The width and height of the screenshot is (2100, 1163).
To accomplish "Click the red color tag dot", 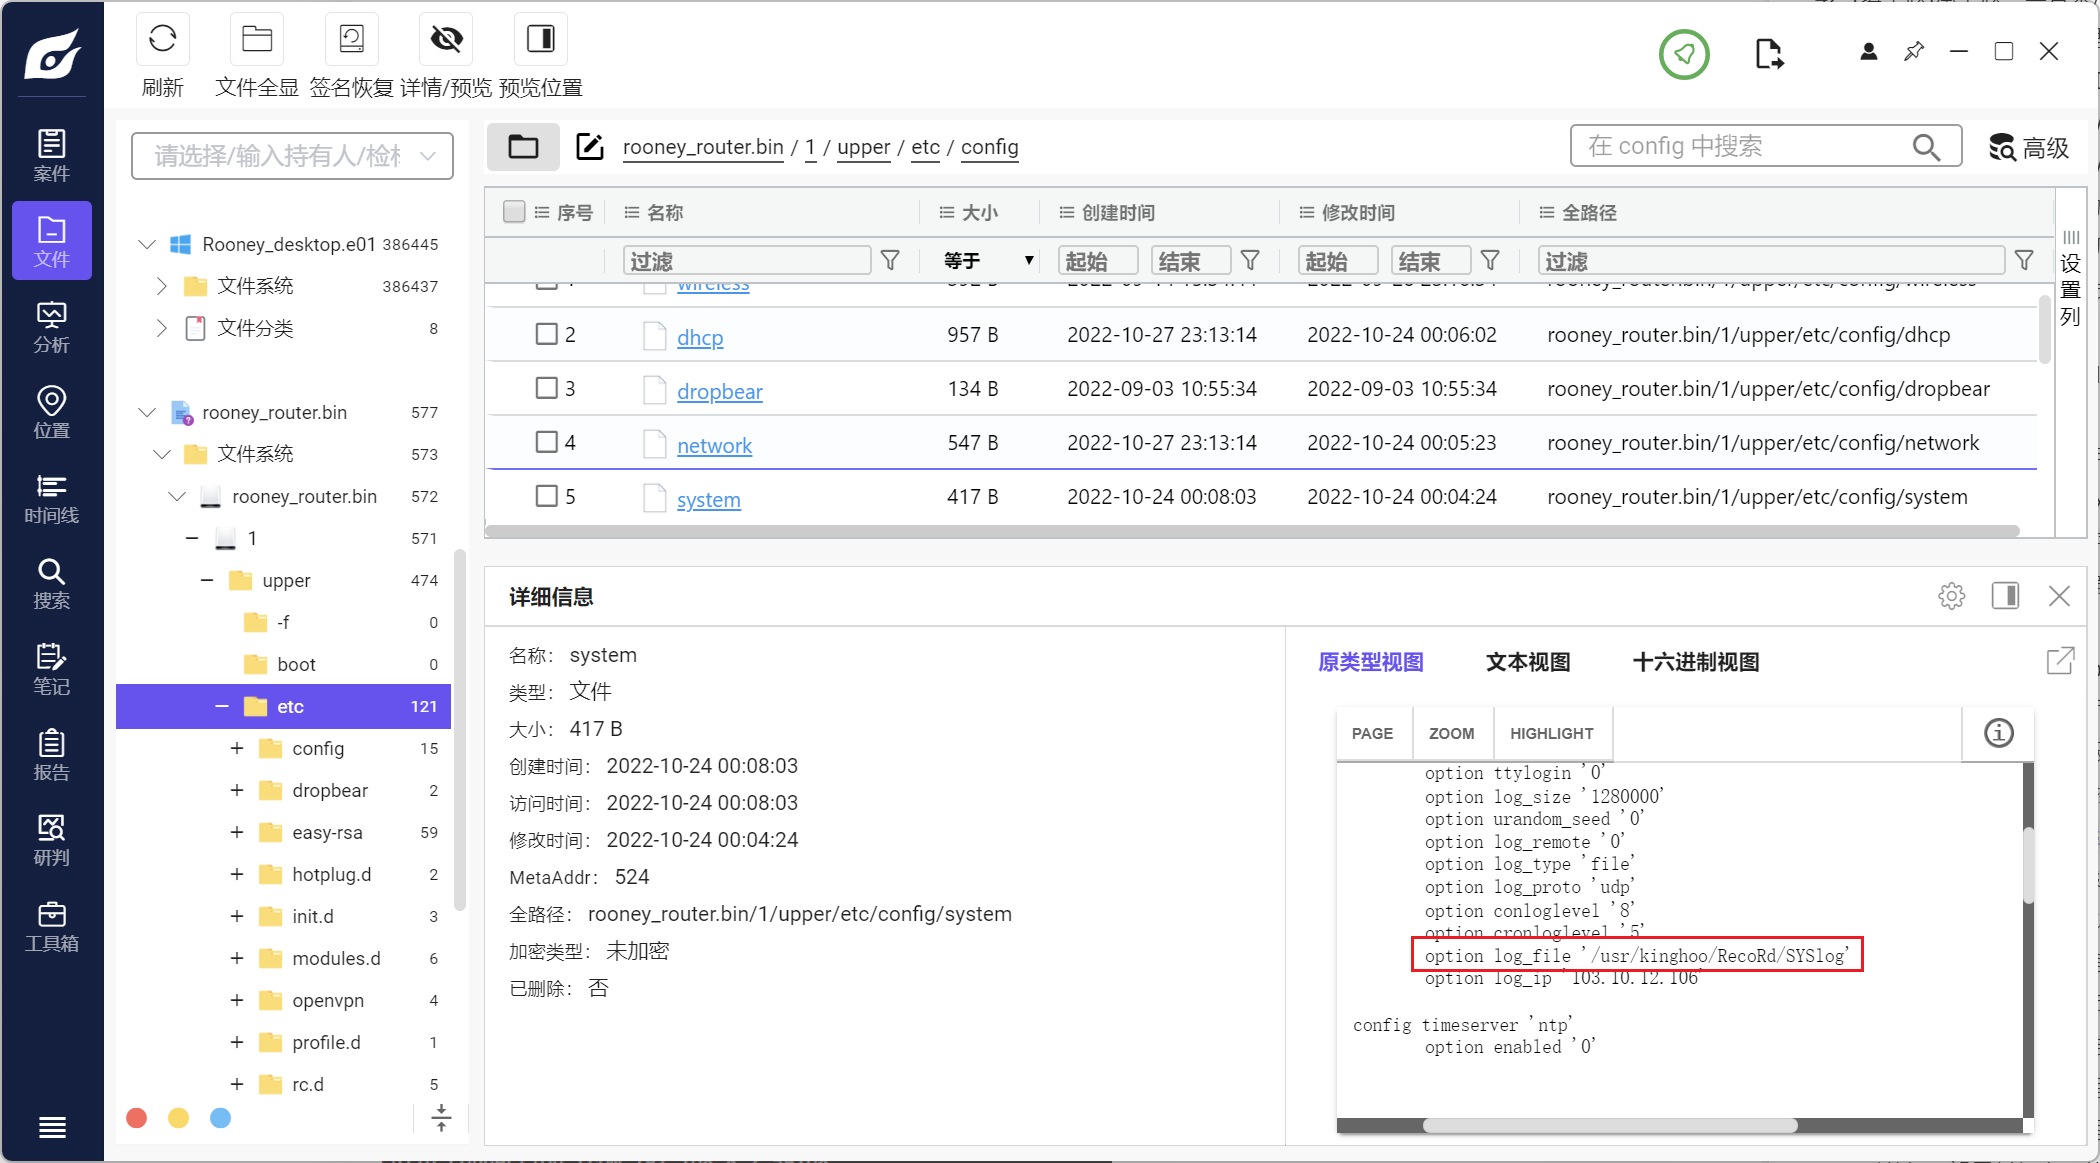I will click(137, 1118).
